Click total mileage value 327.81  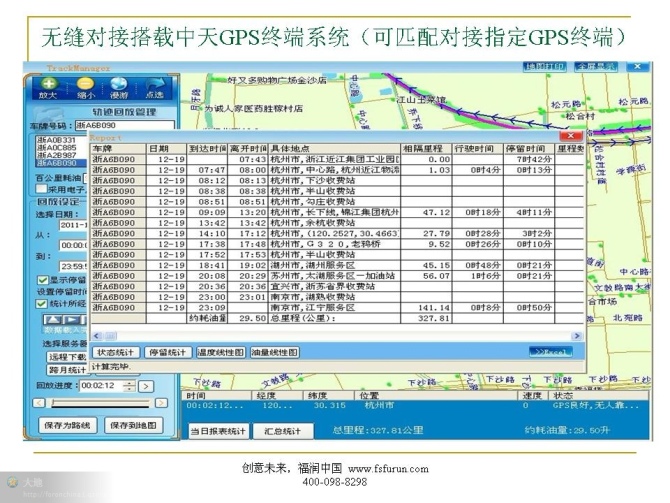coord(436,318)
